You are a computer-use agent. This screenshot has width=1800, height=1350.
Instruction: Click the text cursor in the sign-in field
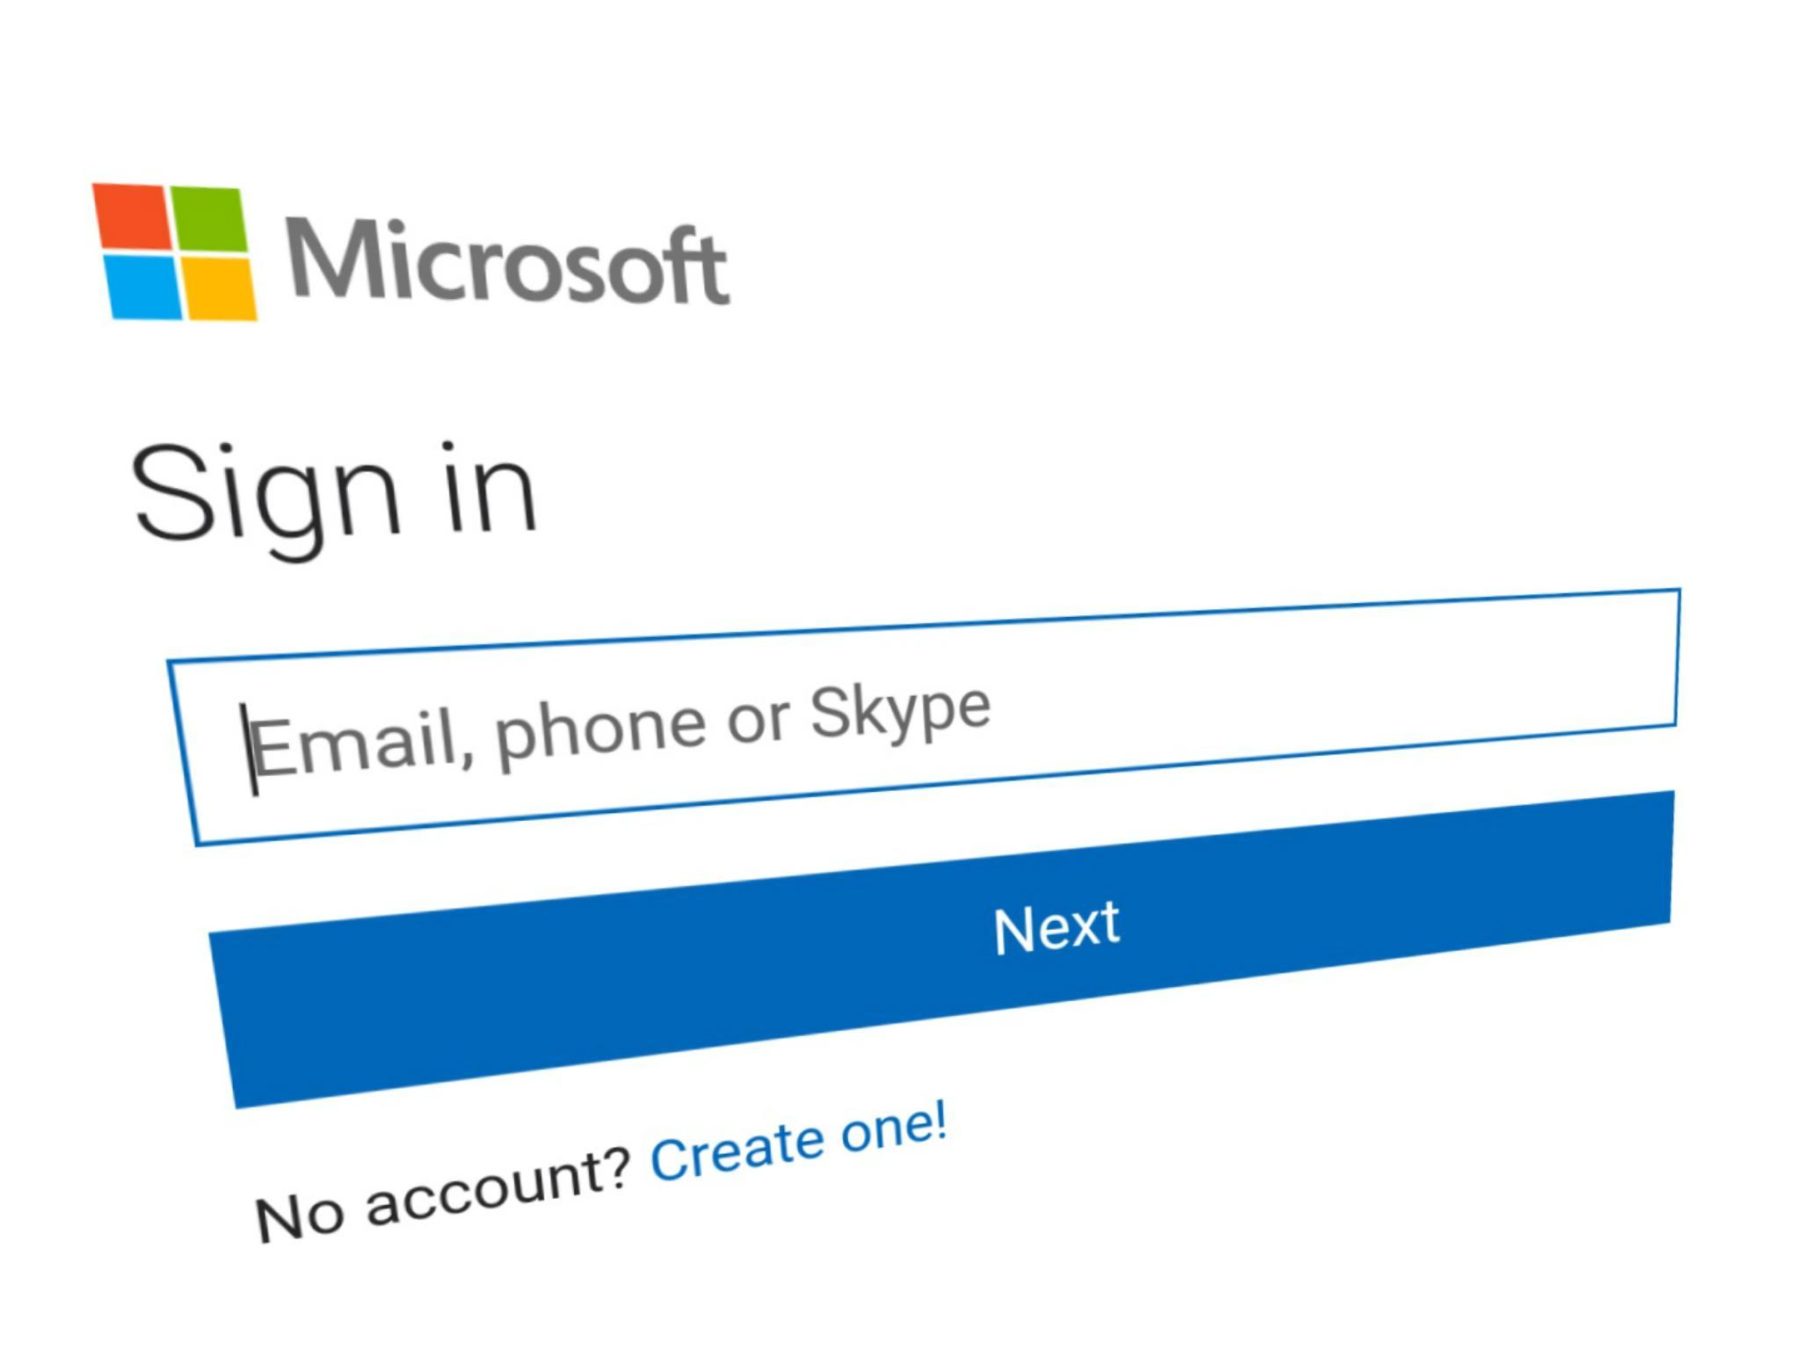(x=250, y=750)
